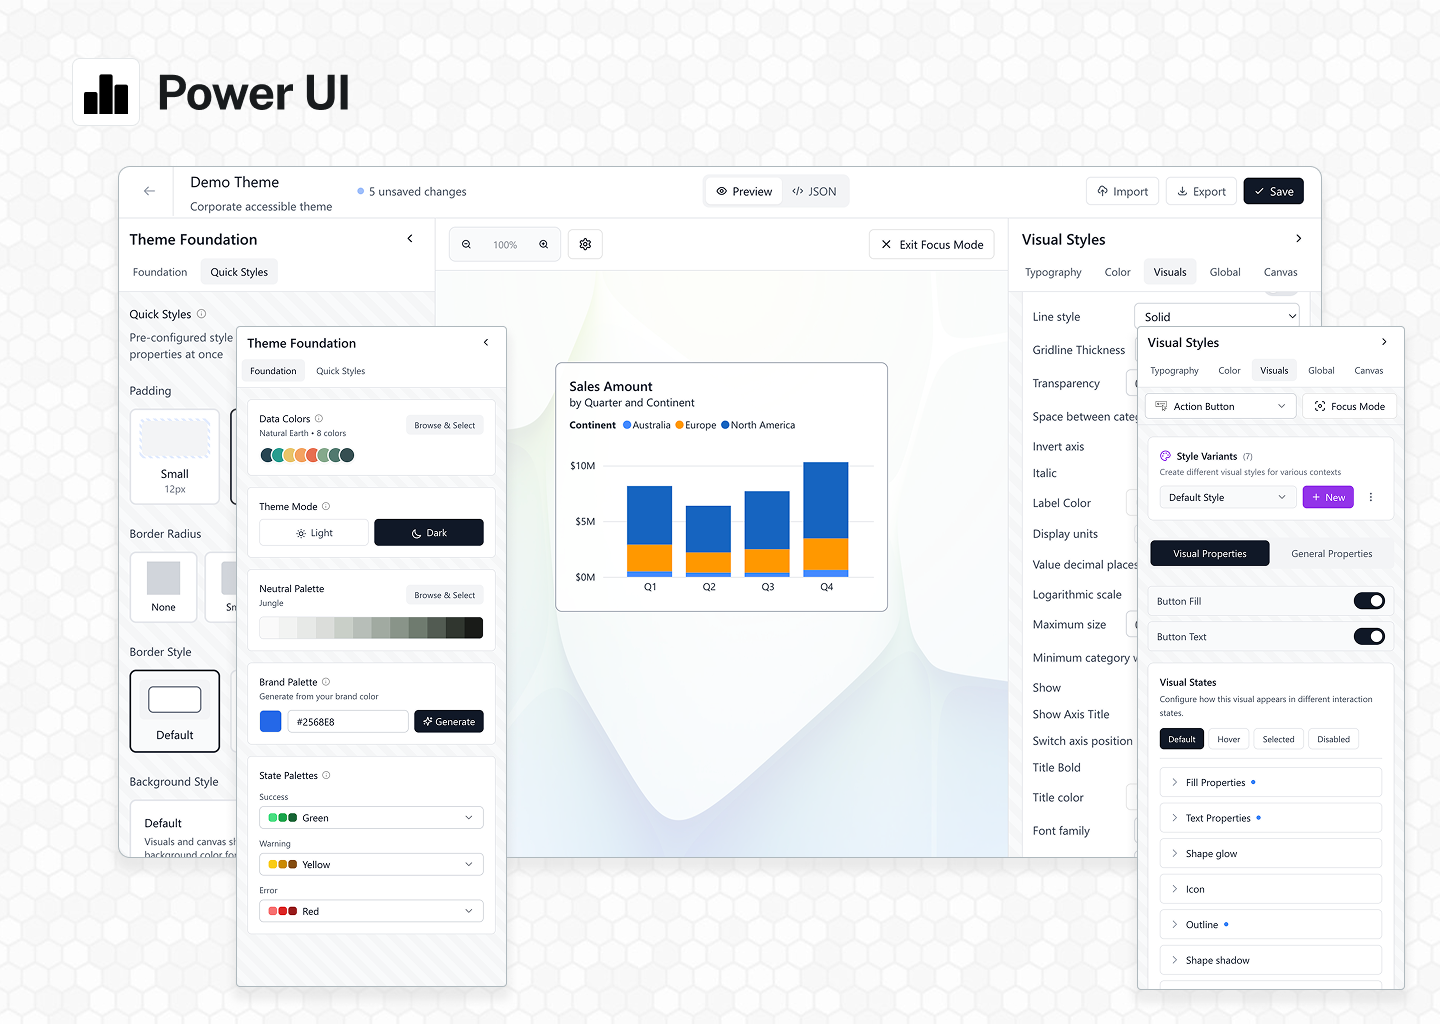The height and width of the screenshot is (1024, 1440).
Task: Disable the Button Fill toggle
Action: (x=1369, y=601)
